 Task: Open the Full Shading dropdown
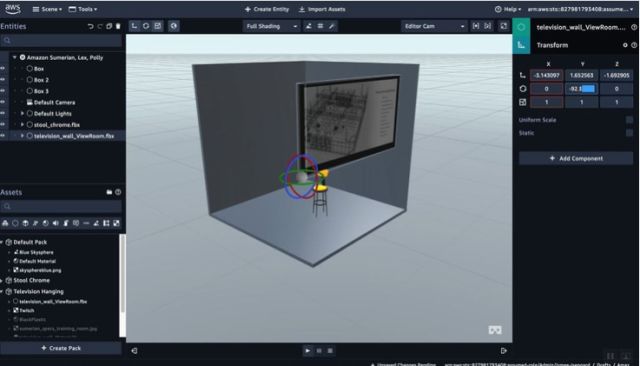(271, 26)
